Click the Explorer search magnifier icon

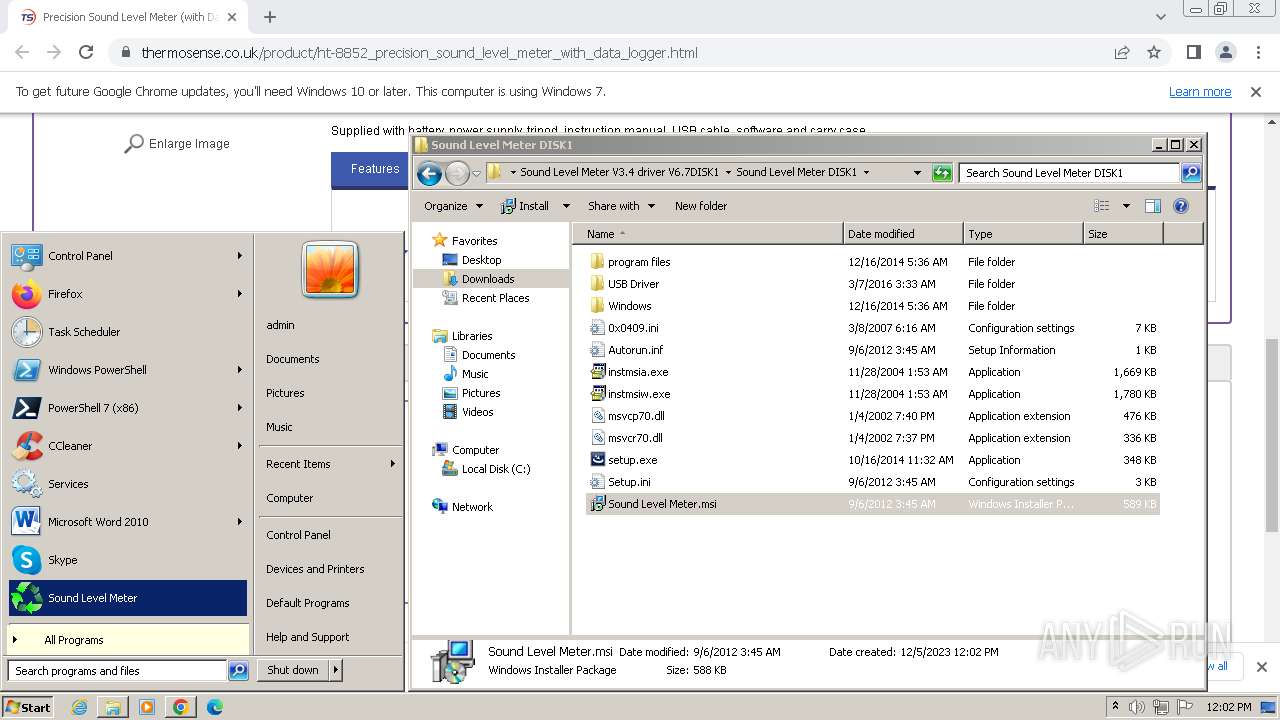pos(1191,173)
